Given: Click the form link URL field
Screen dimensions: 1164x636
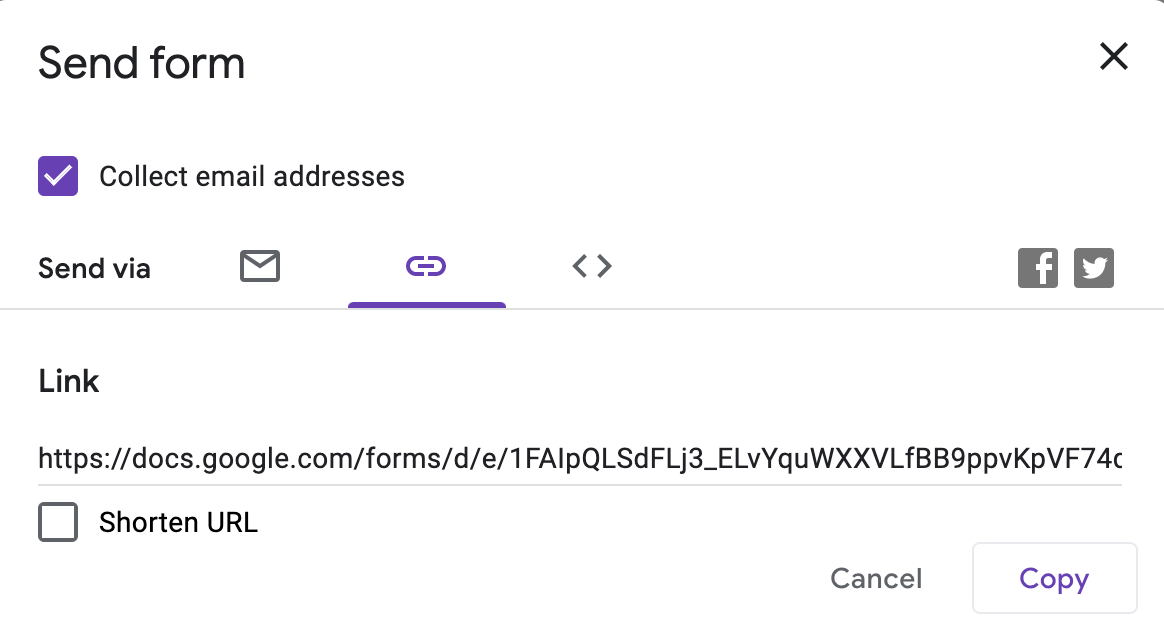Looking at the screenshot, I should click(x=580, y=460).
